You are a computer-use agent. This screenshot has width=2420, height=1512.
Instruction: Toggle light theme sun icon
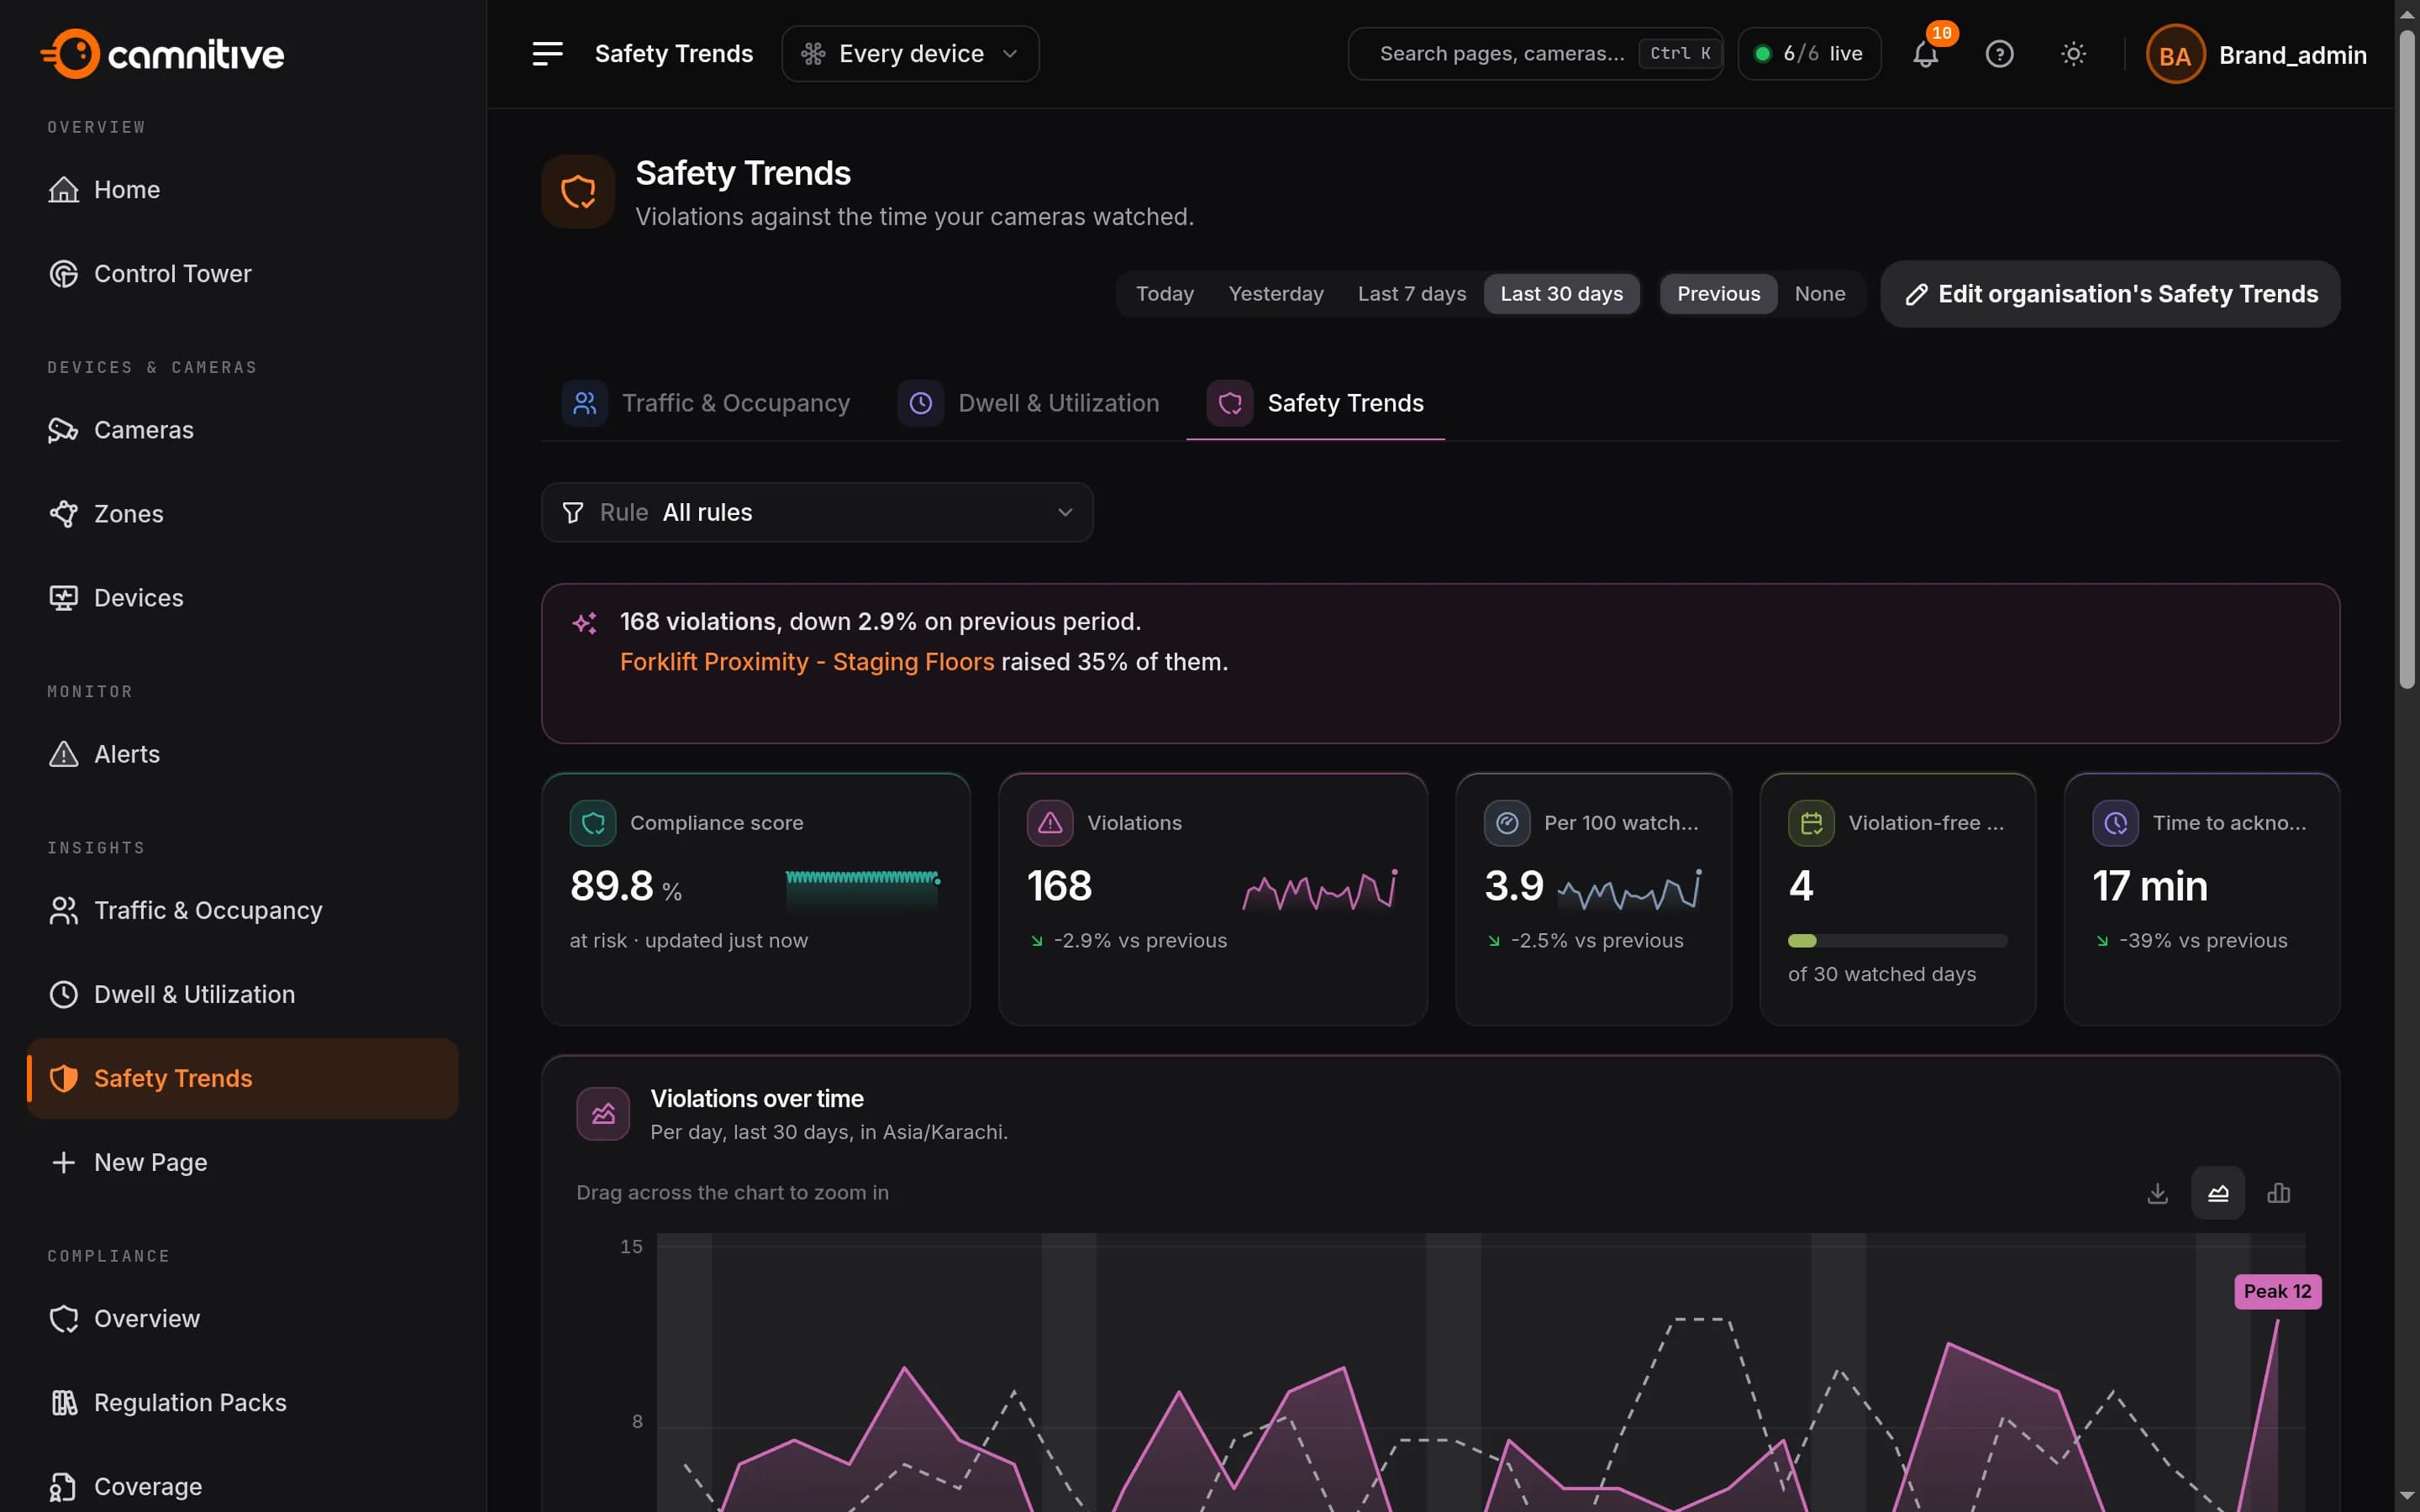point(2073,54)
